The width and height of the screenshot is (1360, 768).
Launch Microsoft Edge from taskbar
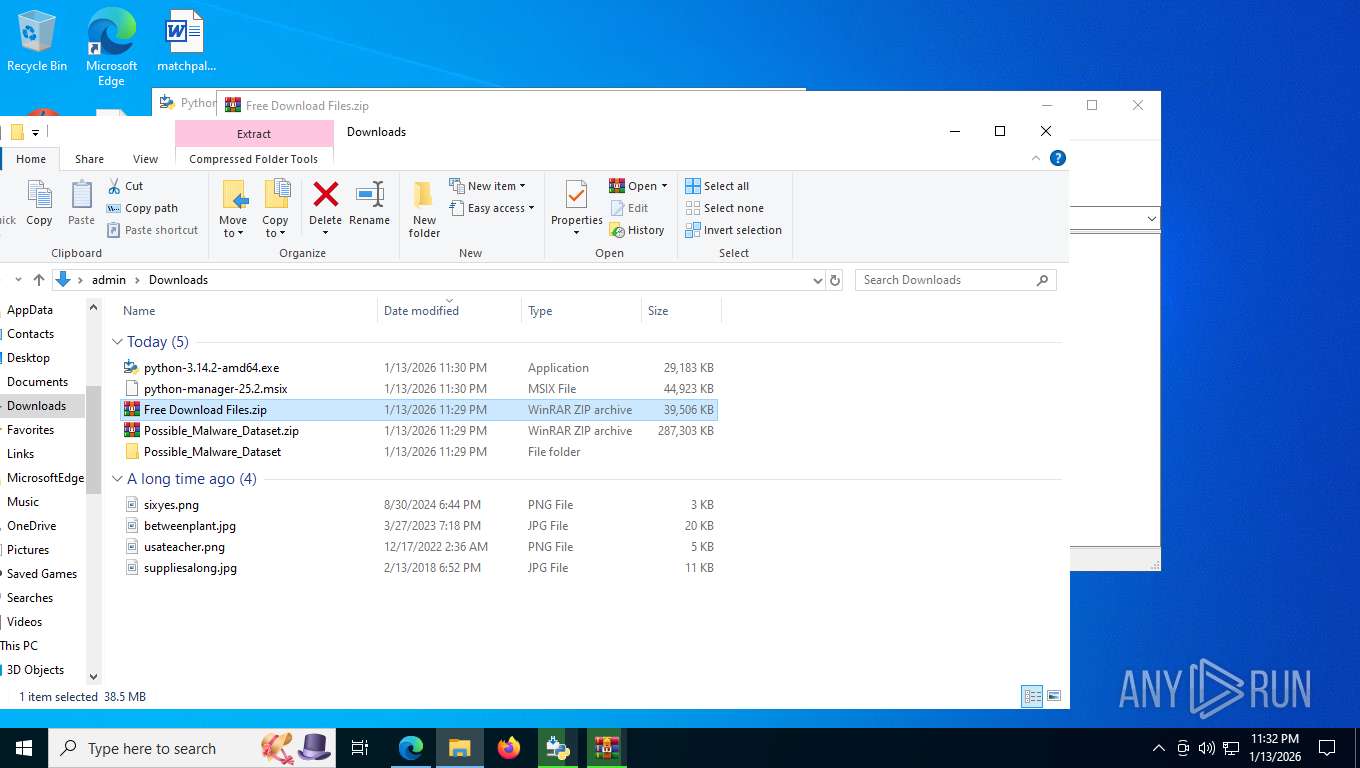tap(410, 748)
